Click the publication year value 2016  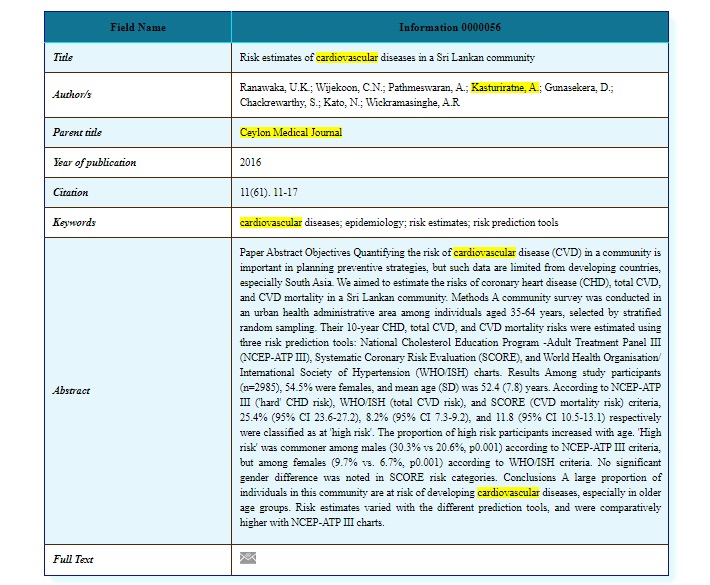(x=251, y=162)
